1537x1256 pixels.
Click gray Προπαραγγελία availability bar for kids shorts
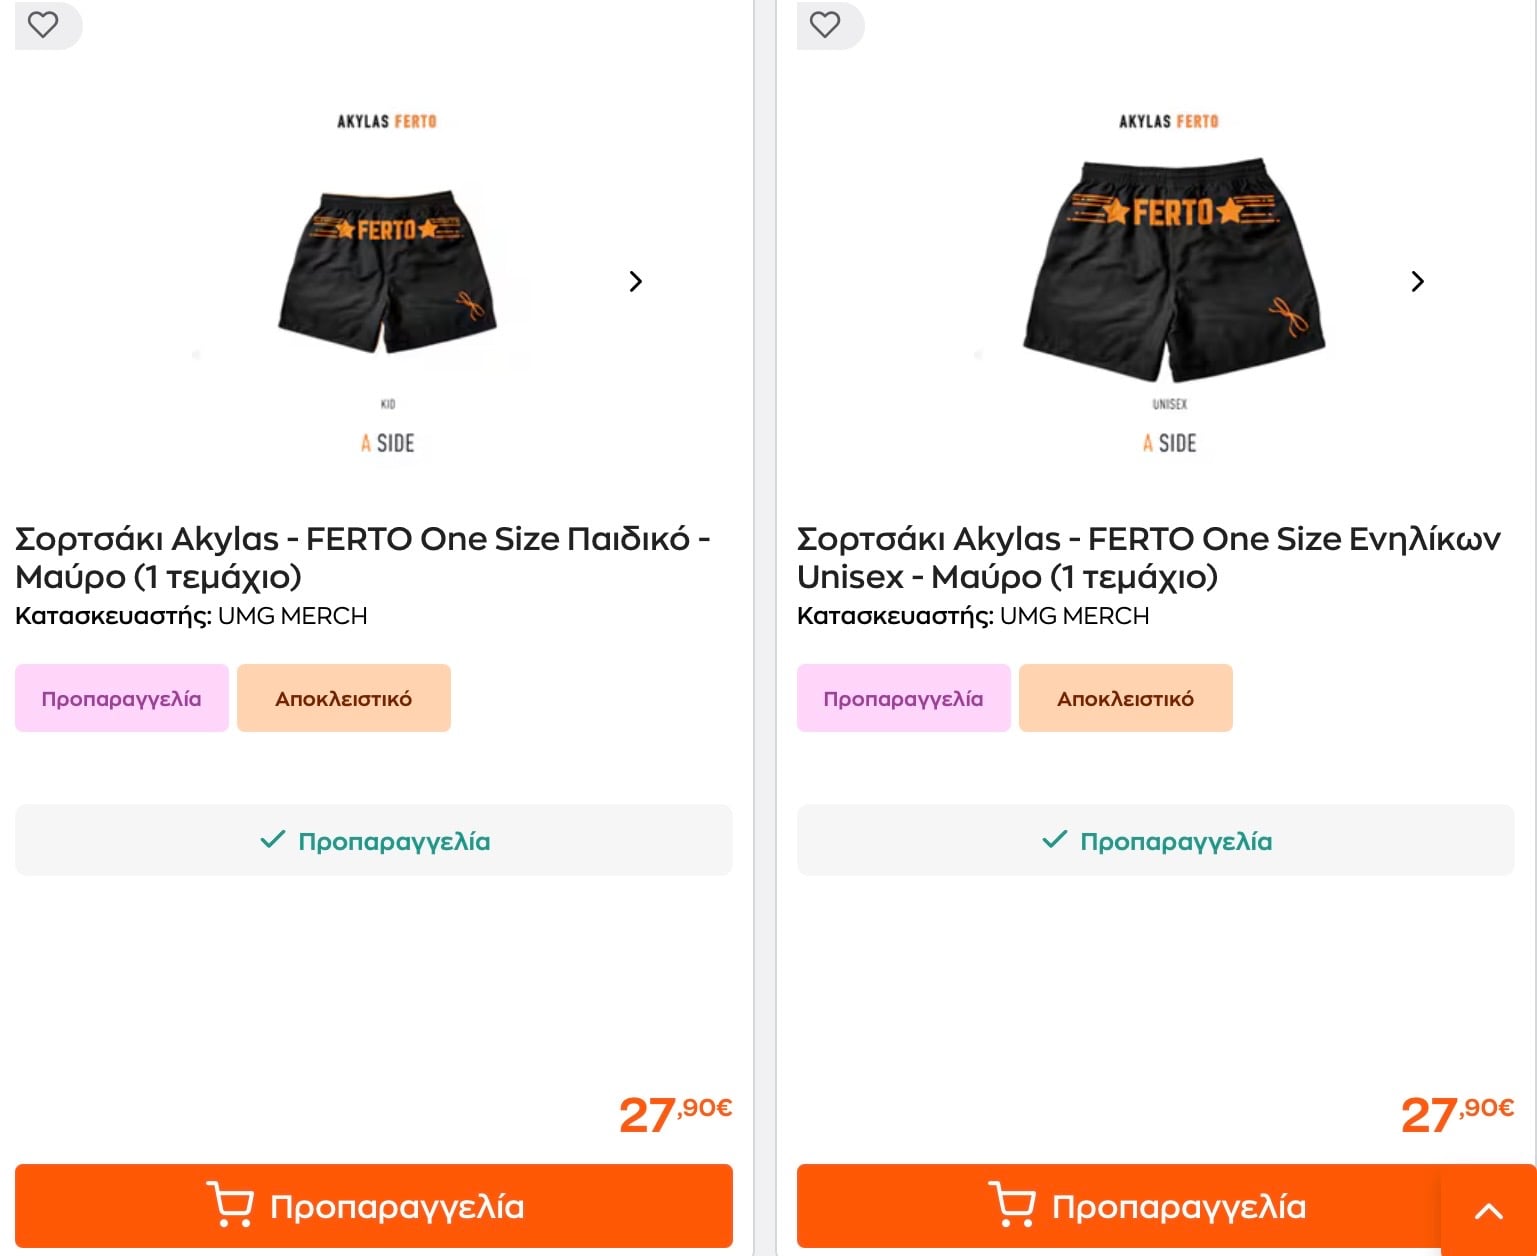[x=373, y=841]
